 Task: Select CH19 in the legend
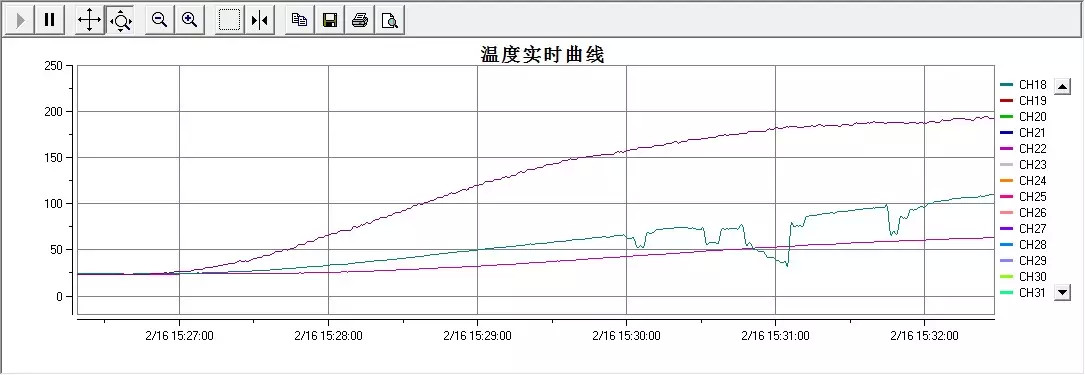click(1024, 100)
